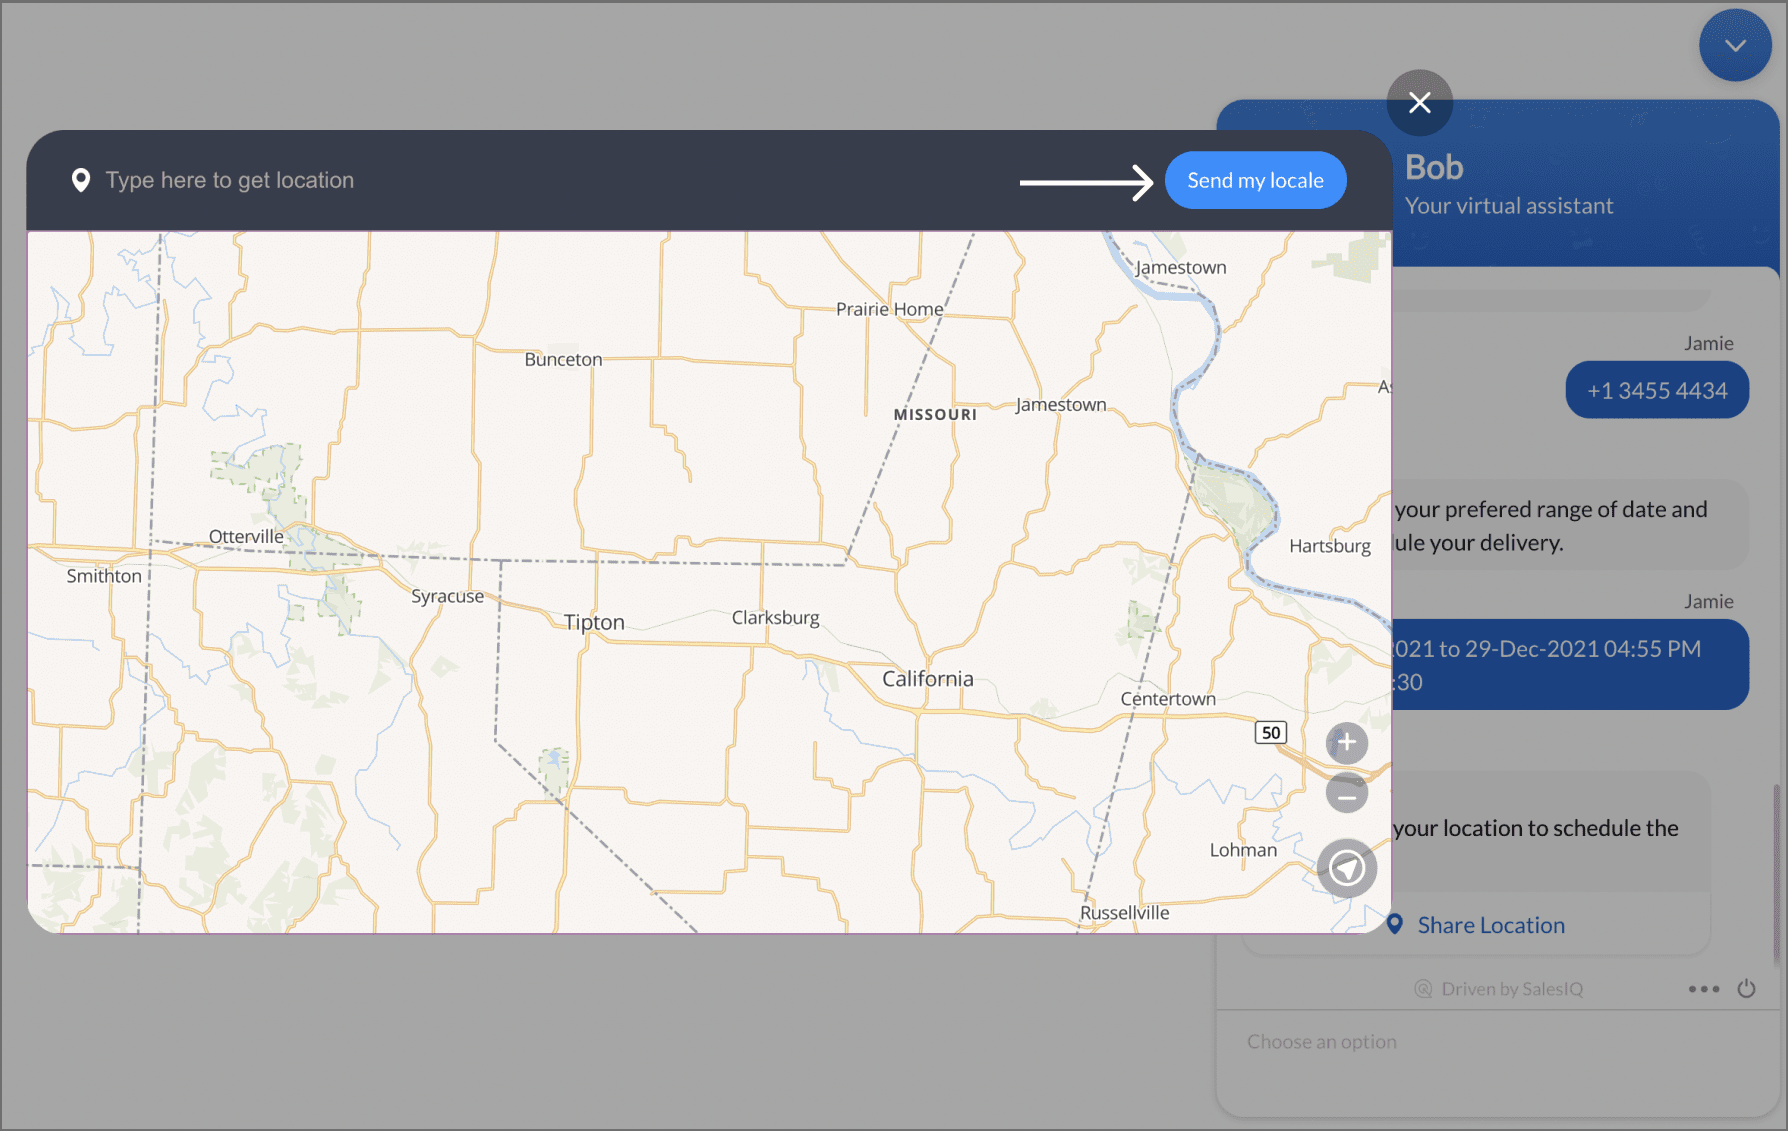Click Syracuse label on the map
This screenshot has height=1131, width=1788.
(x=447, y=596)
